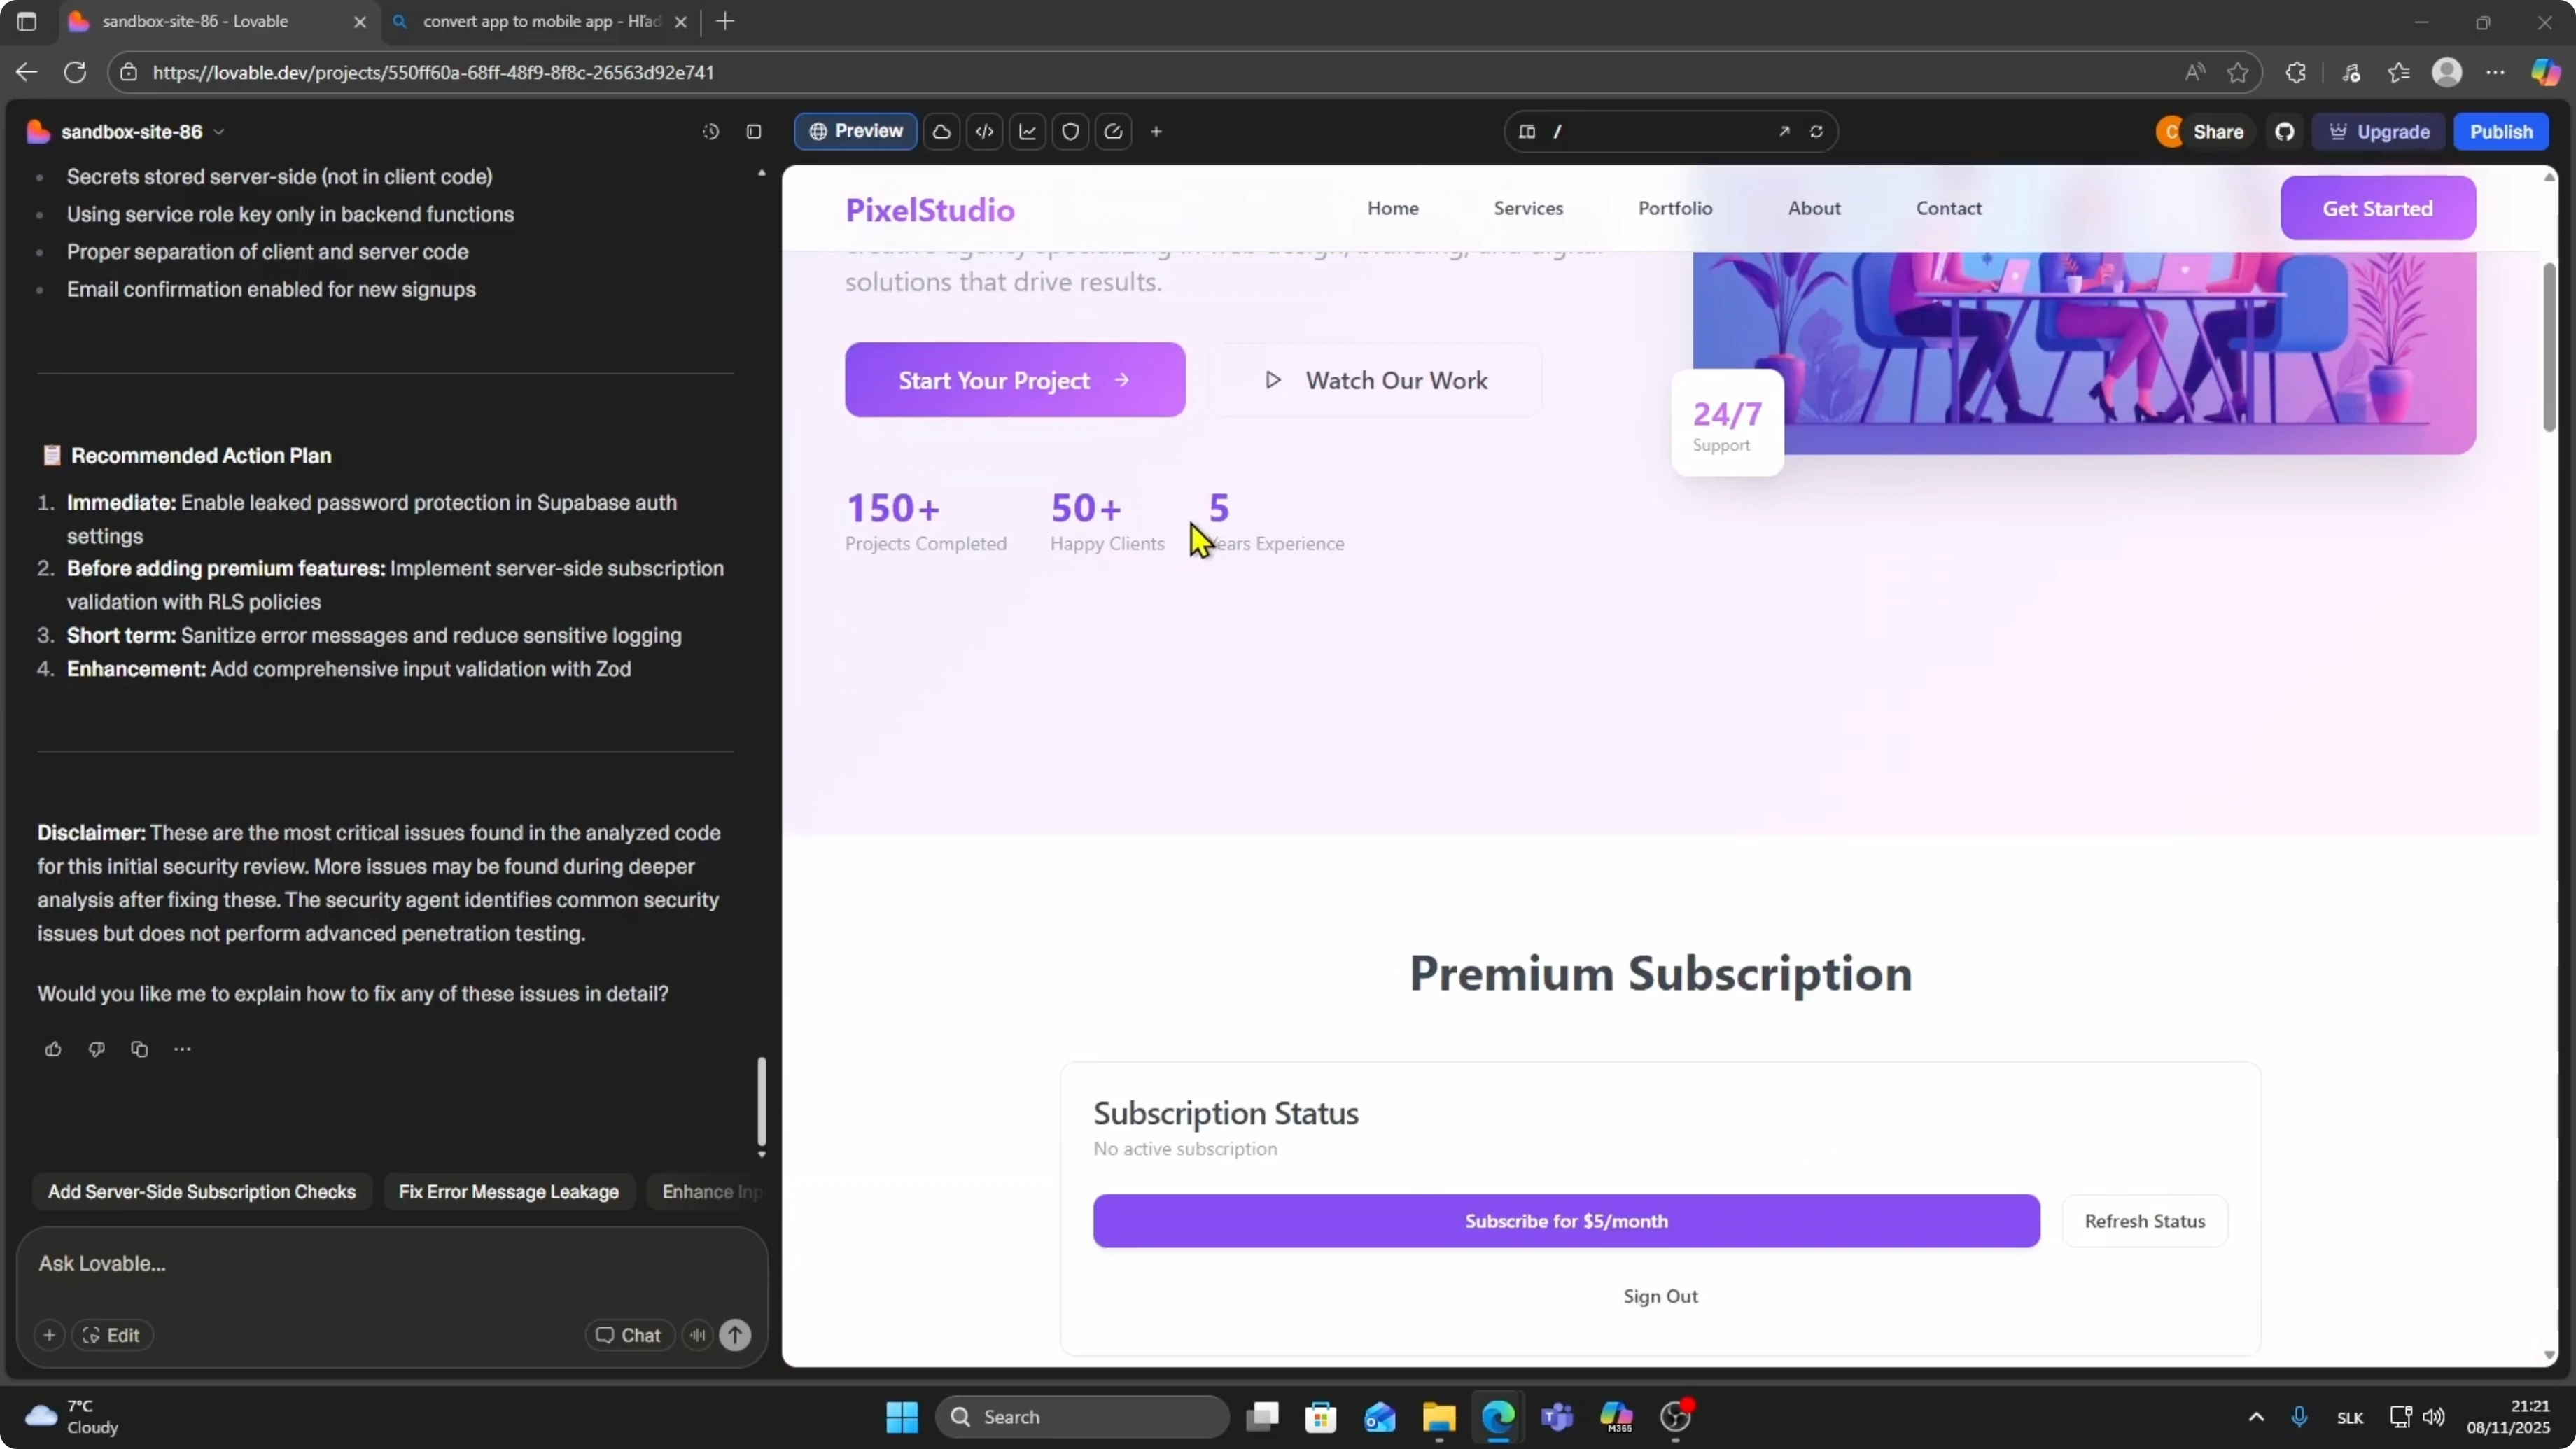Go to Home in PixelStudio nav
This screenshot has width=2576, height=1449.
tap(1393, 208)
